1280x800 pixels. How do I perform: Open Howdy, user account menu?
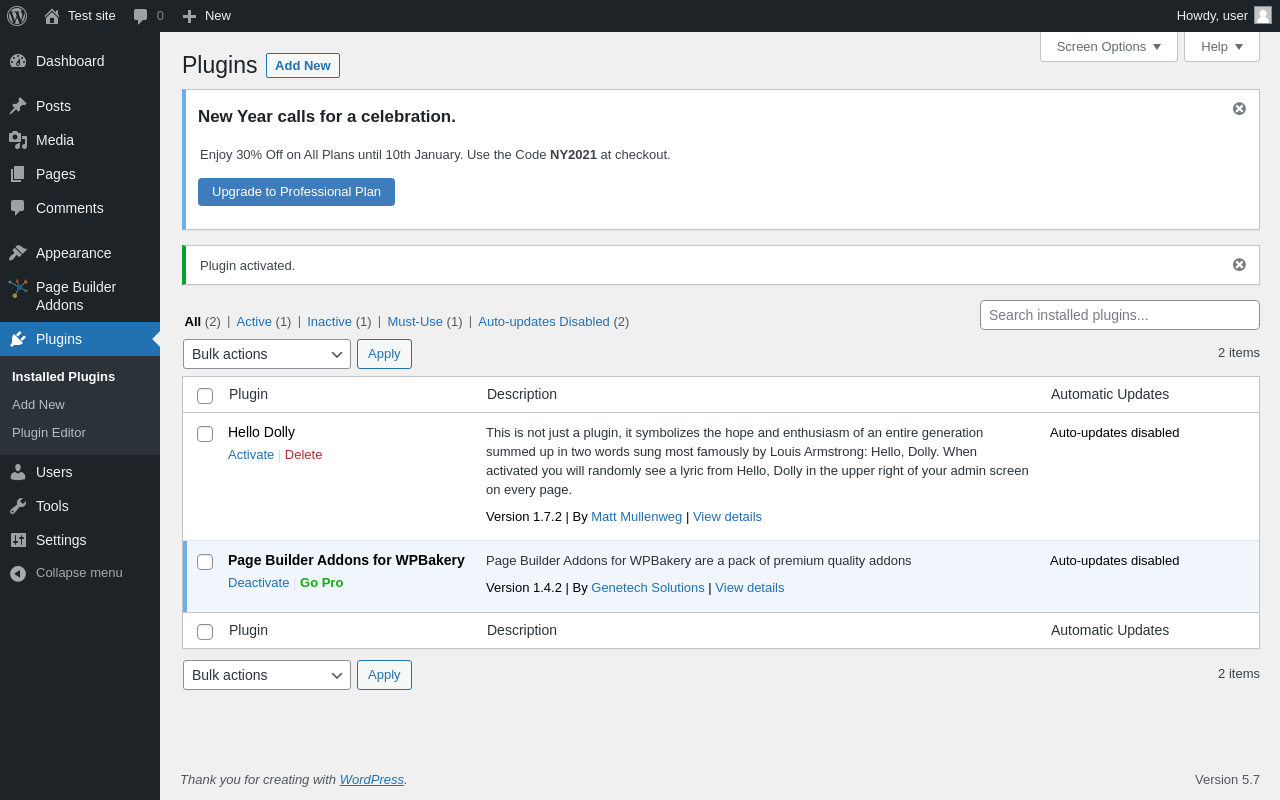point(1224,16)
